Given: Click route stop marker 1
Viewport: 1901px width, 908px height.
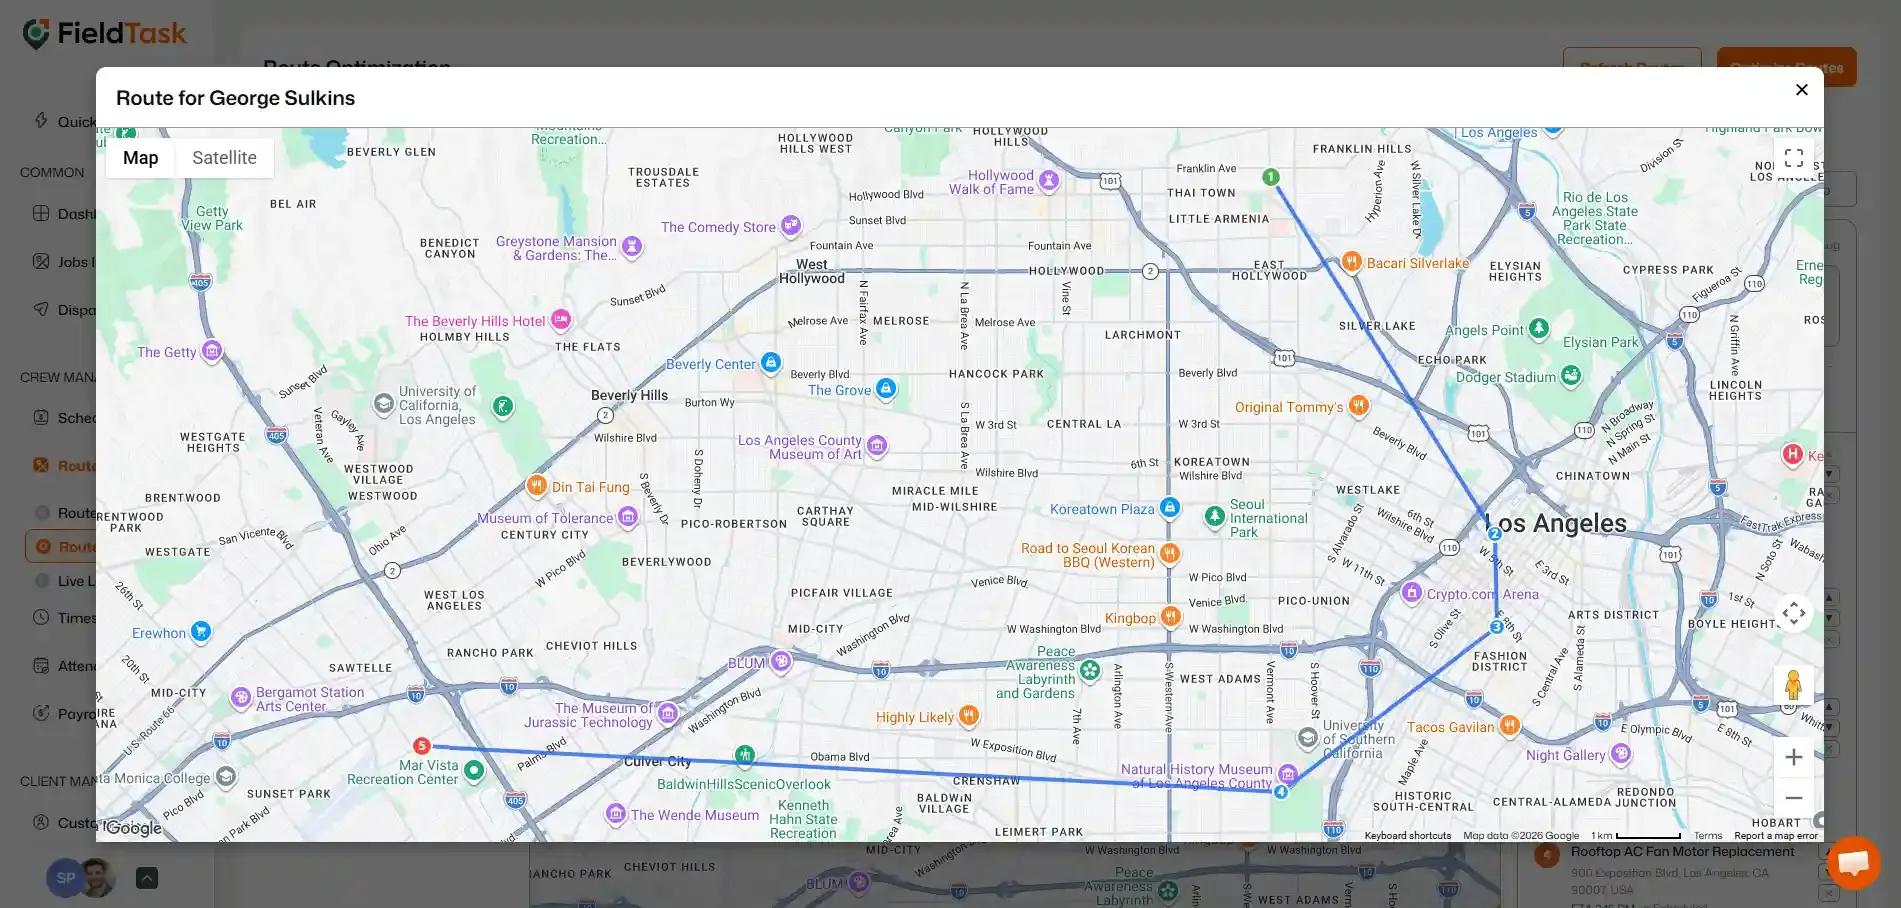Looking at the screenshot, I should click(1270, 177).
